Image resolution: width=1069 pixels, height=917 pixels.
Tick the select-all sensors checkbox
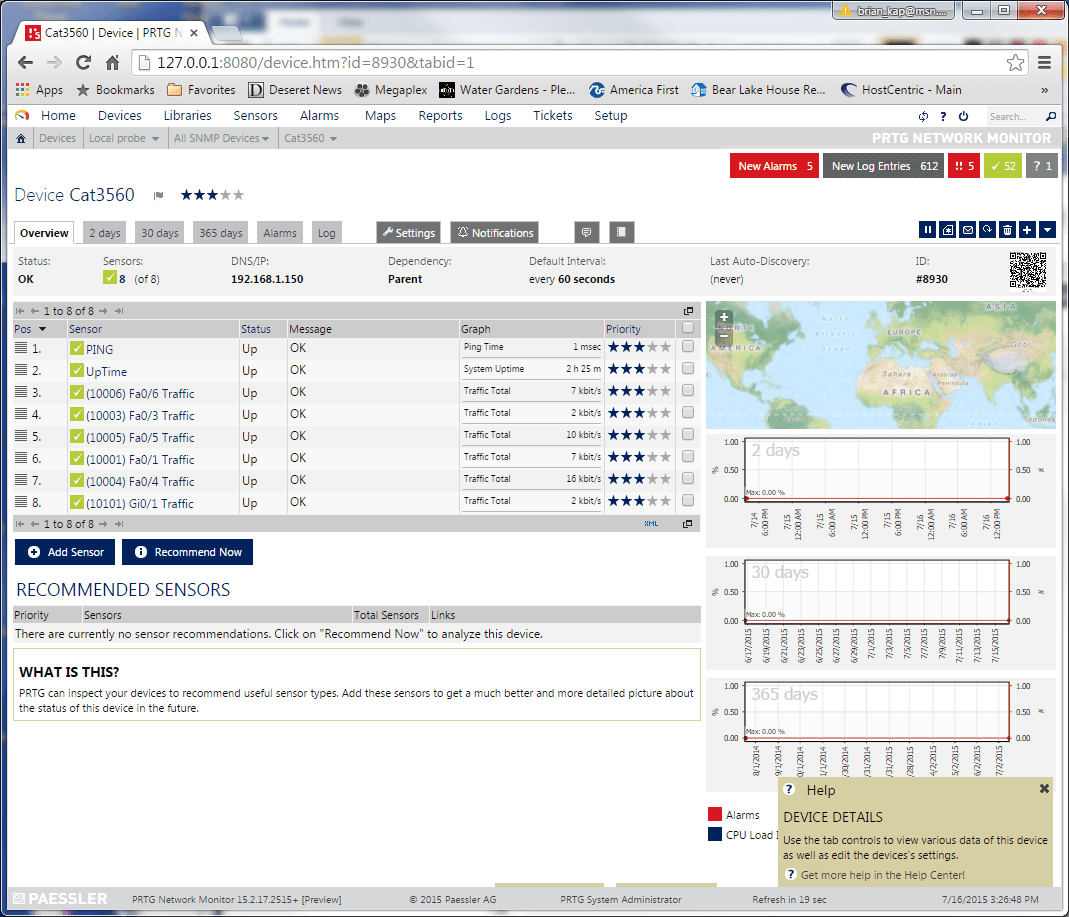(688, 328)
